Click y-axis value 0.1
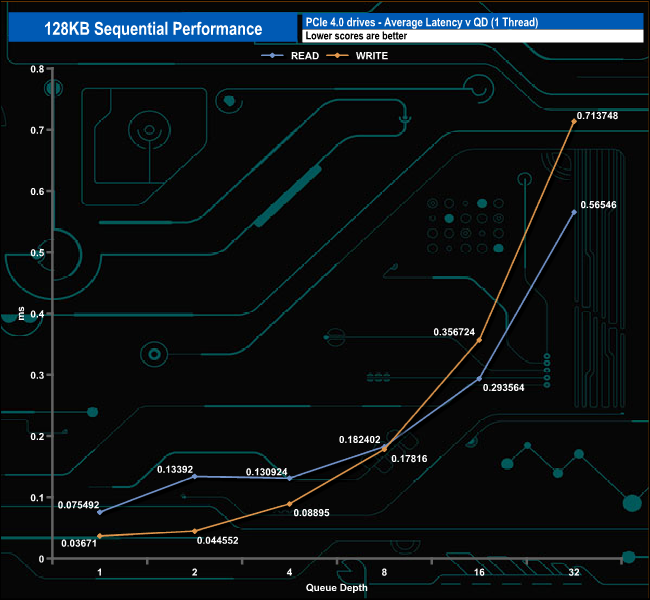Screen dimensions: 650x600 [x=37, y=498]
